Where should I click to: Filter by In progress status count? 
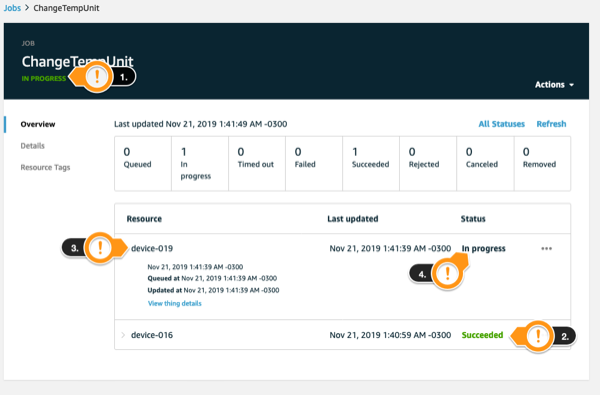coord(200,163)
